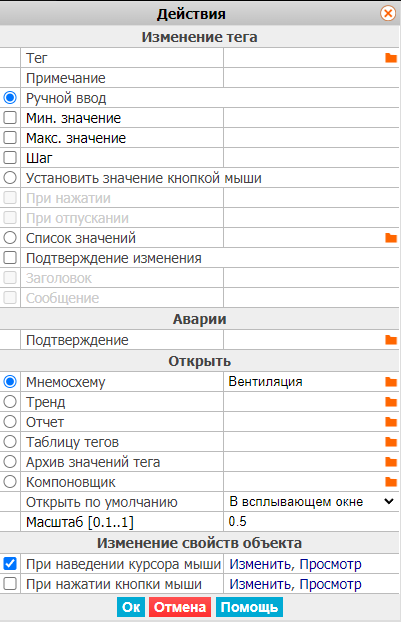Click Изменить link for При нажатии кнопки мыши
The width and height of the screenshot is (401, 622).
tap(260, 584)
